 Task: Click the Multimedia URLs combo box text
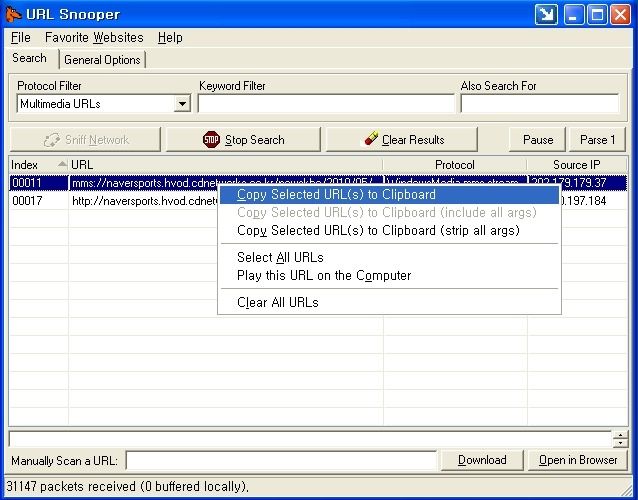click(60, 104)
